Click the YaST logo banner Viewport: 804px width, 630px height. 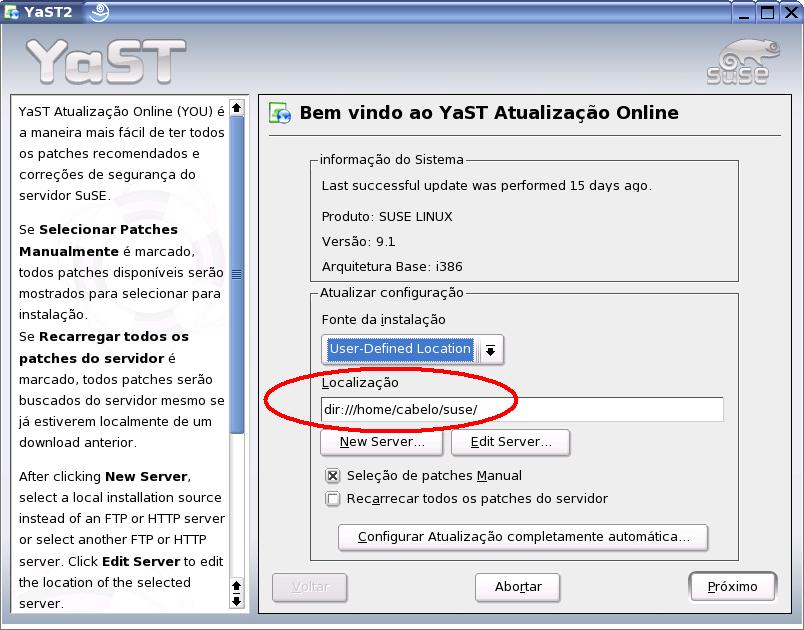(x=106, y=62)
